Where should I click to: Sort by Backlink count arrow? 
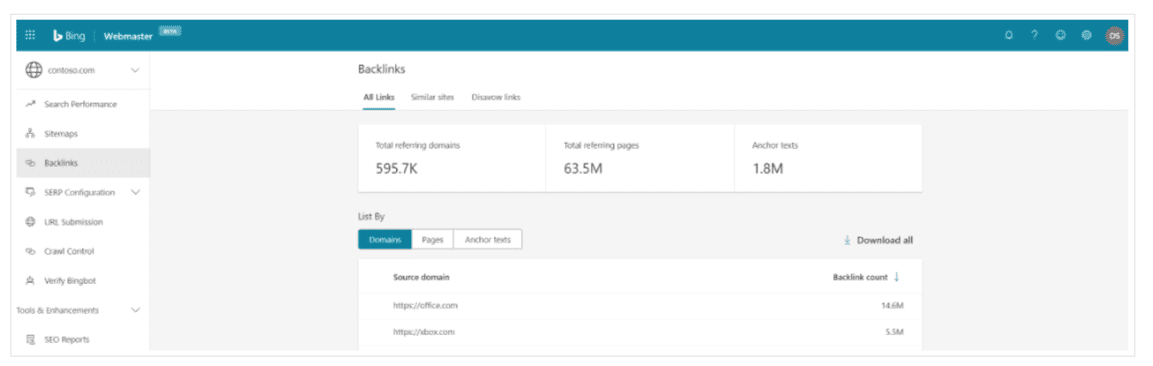[896, 277]
